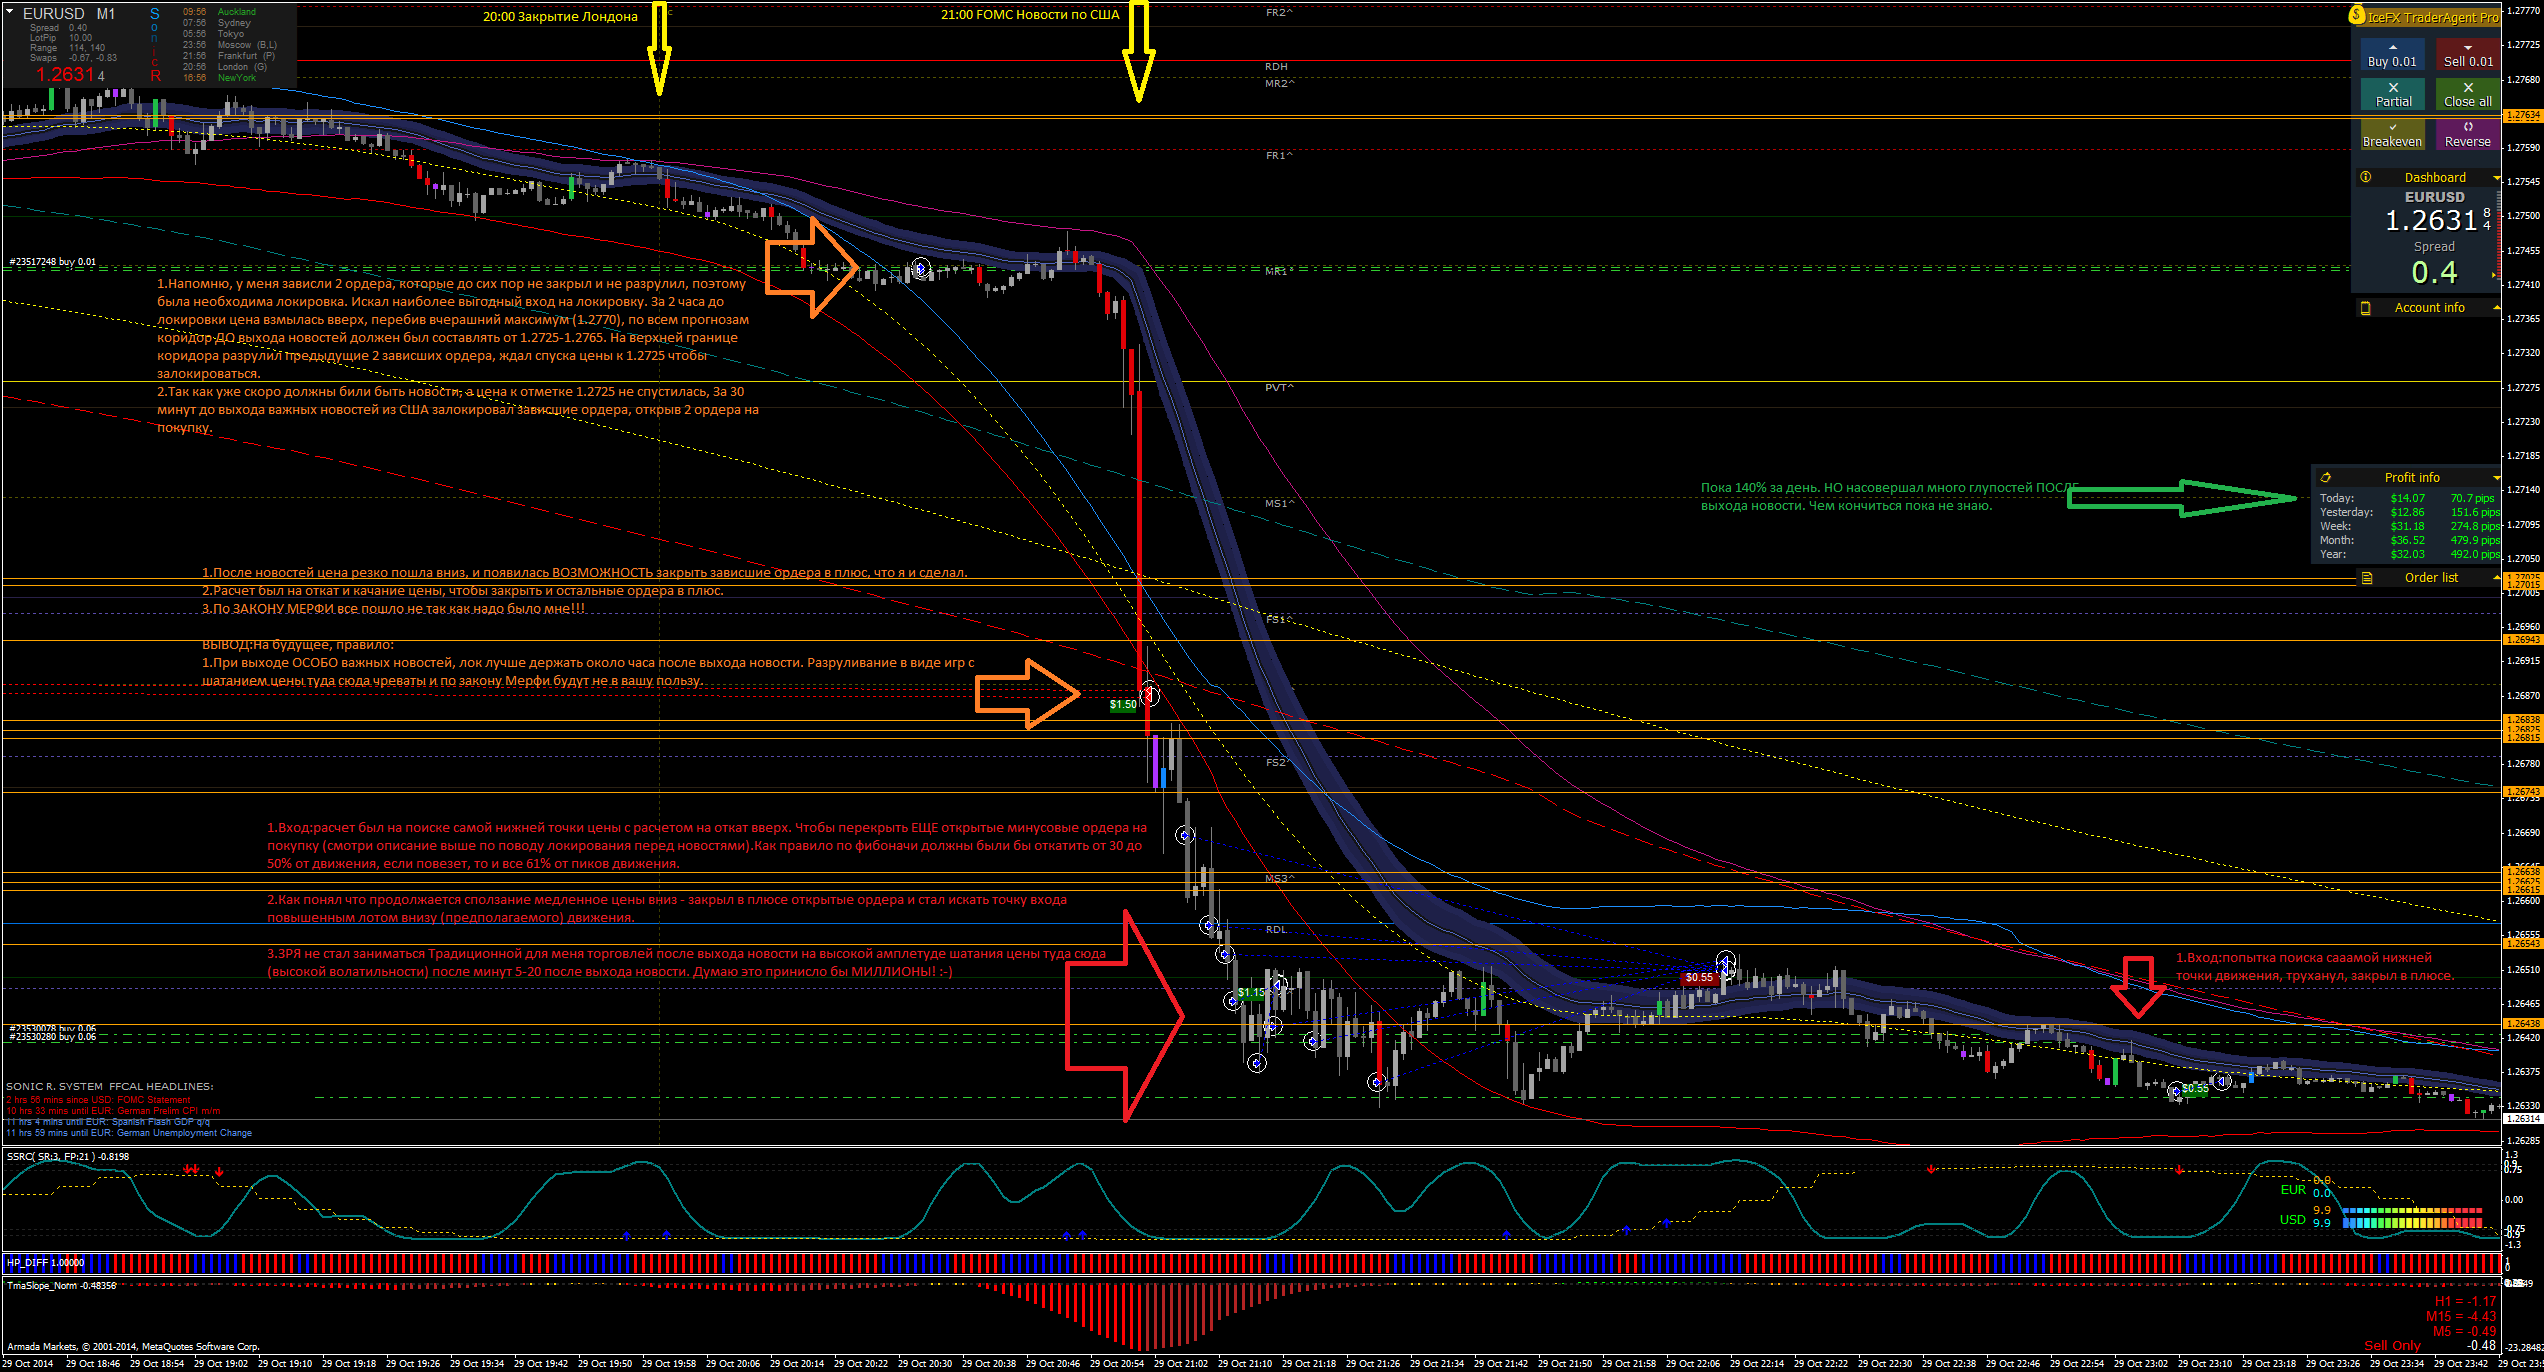Image resolution: width=2544 pixels, height=1372 pixels.
Task: Select the order label #23517248 buy 0.01
Action: pos(53,262)
